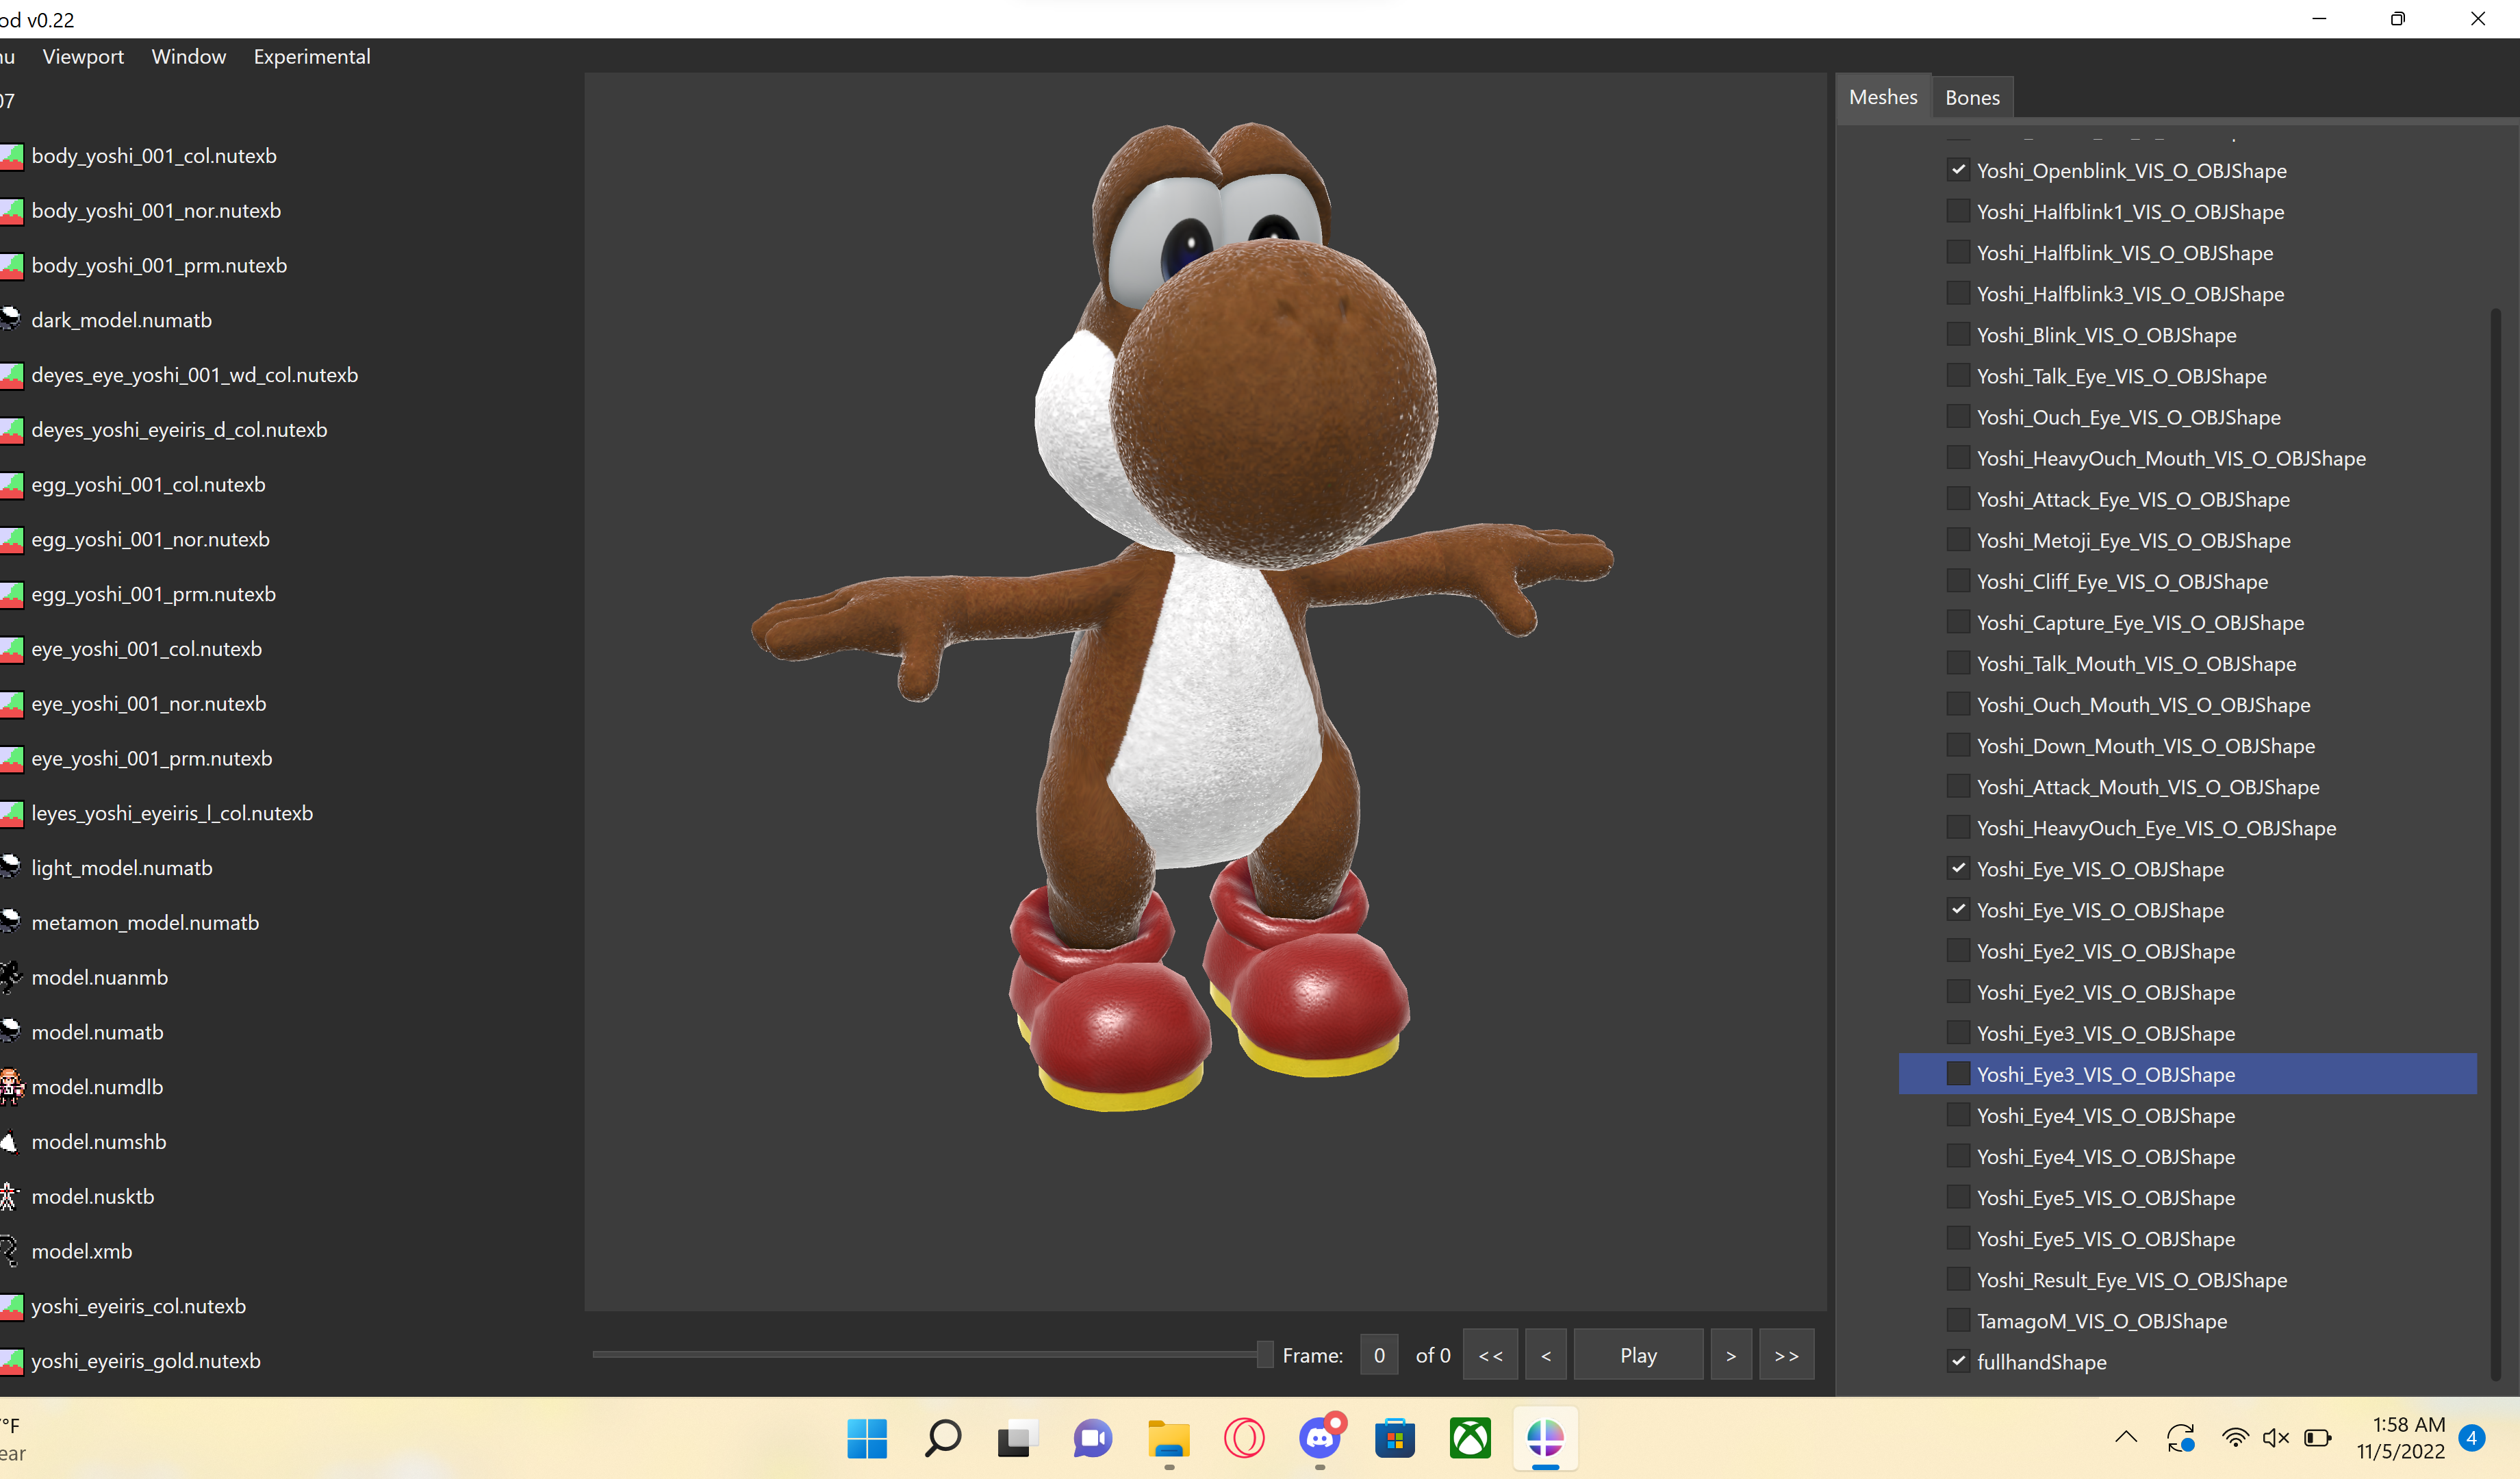Open File Explorer from taskbar
The image size is (2520, 1479).
(x=1168, y=1439)
